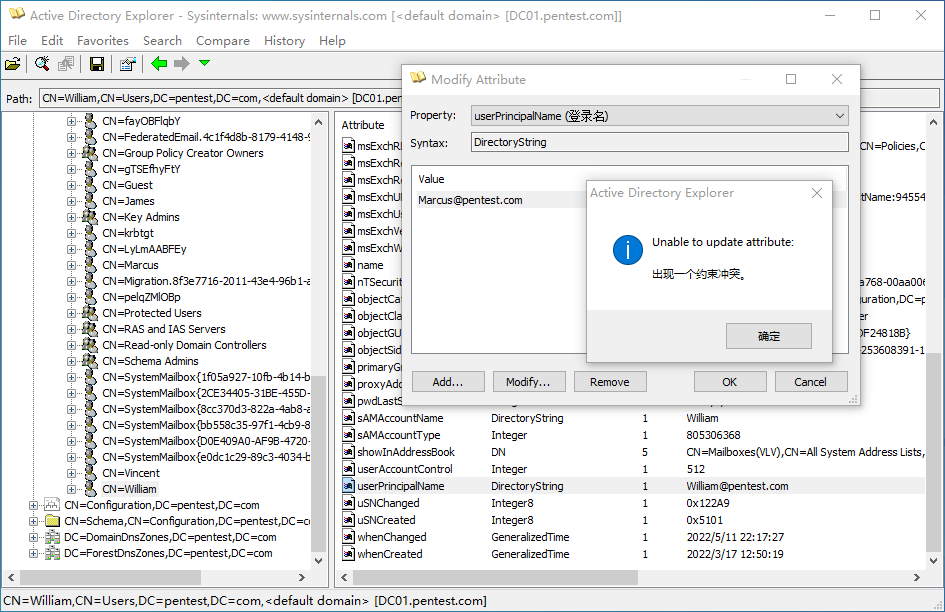The width and height of the screenshot is (945, 612).
Task: Click the book icon in Modify Attribute title
Action: pos(418,78)
